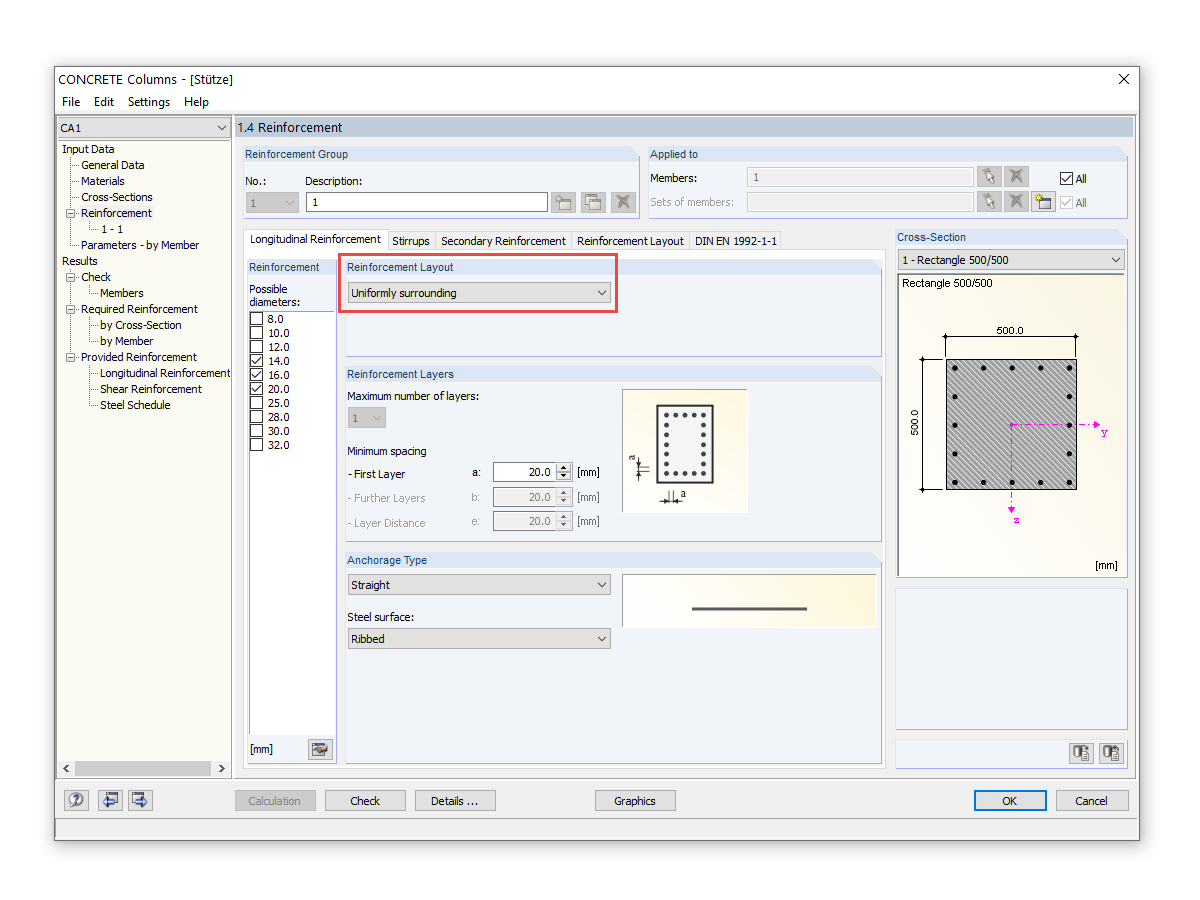Viewport: 1200px width, 900px height.
Task: Open the Settings menu
Action: [x=148, y=101]
